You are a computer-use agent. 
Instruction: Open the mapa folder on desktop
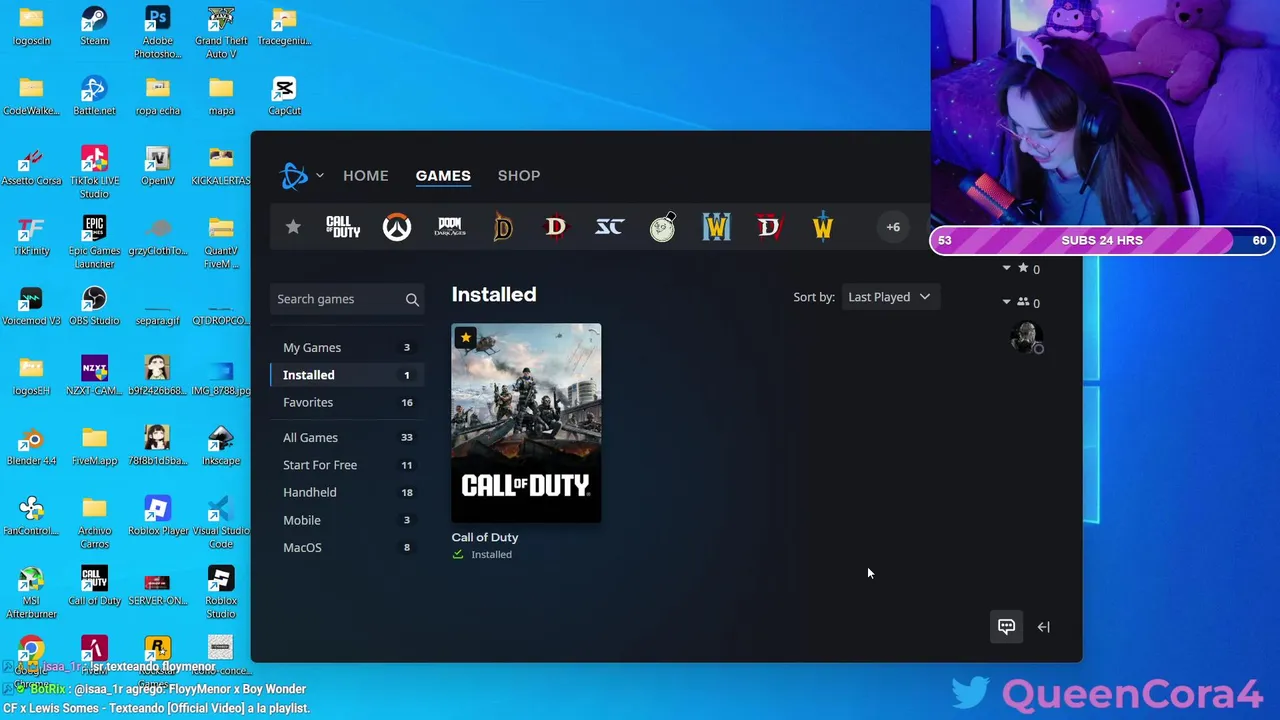(221, 96)
